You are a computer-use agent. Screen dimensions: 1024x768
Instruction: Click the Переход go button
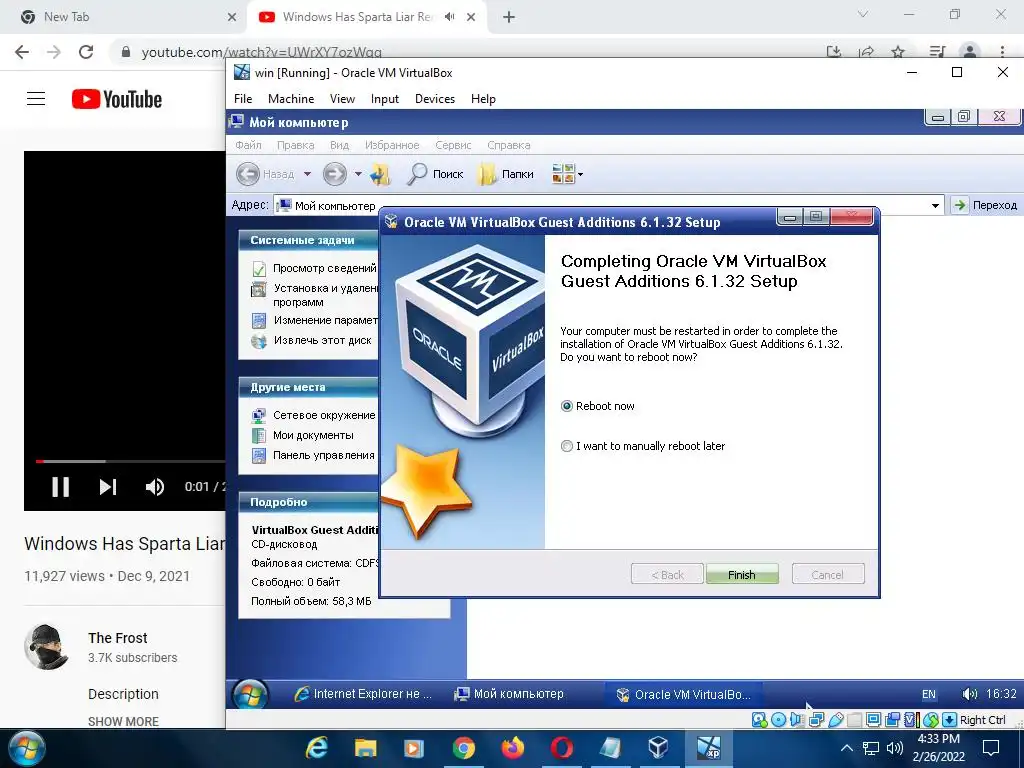point(985,205)
